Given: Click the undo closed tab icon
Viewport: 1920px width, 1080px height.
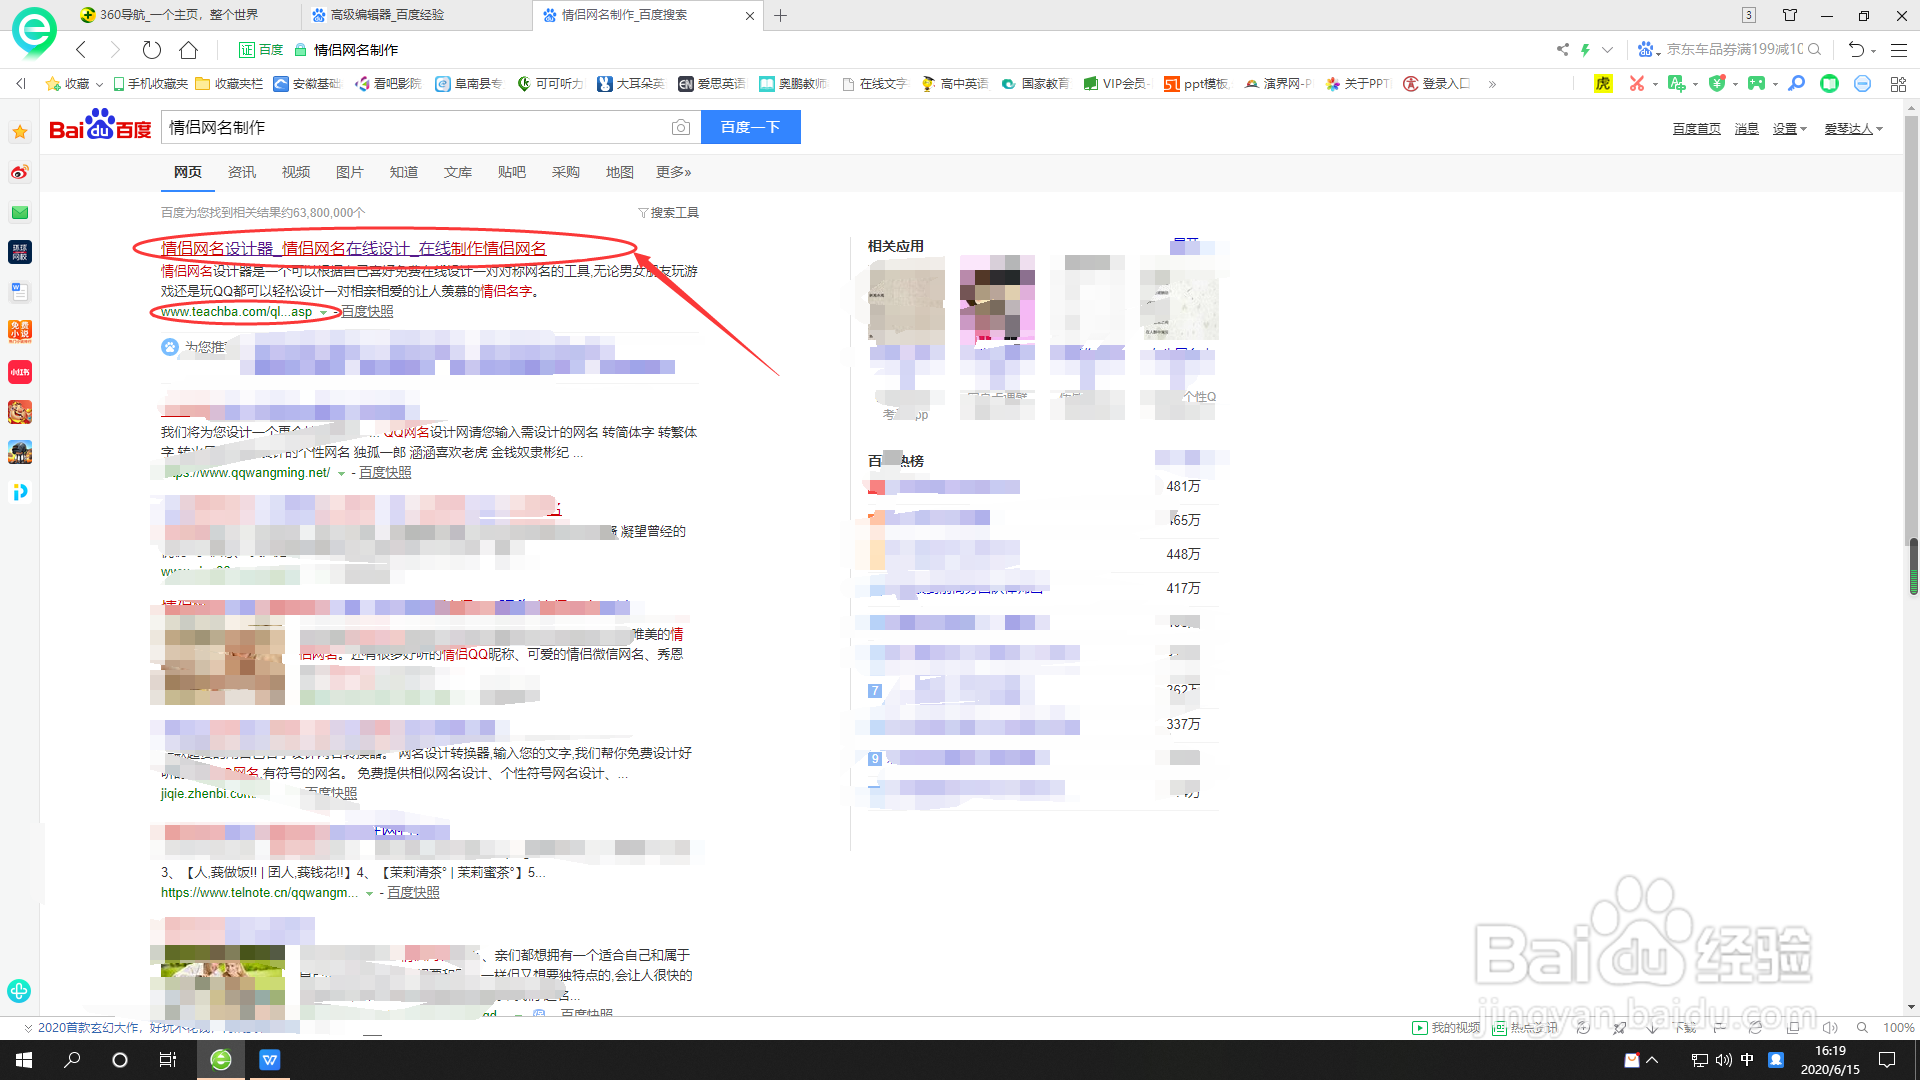Looking at the screenshot, I should point(1857,49).
